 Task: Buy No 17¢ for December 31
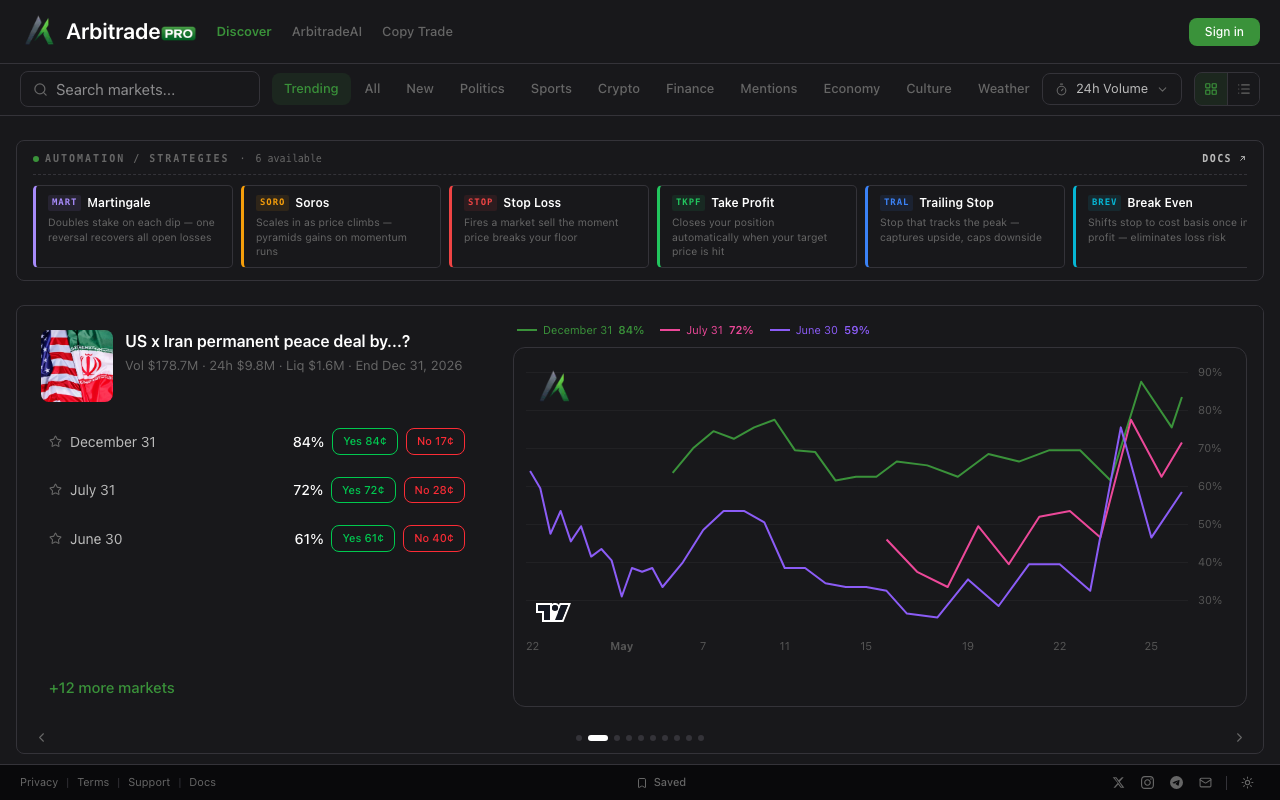point(435,441)
